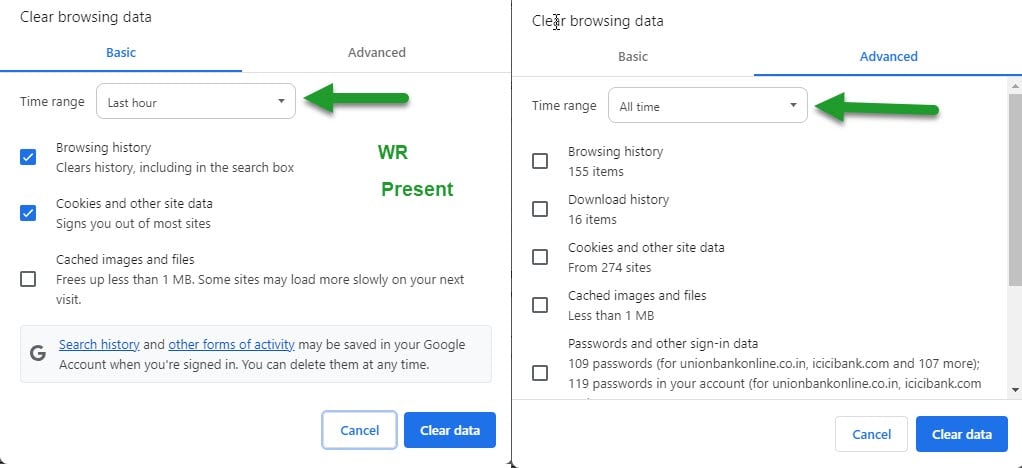The image size is (1022, 468).
Task: Open the 'Search history' link
Action: pyautogui.click(x=98, y=345)
